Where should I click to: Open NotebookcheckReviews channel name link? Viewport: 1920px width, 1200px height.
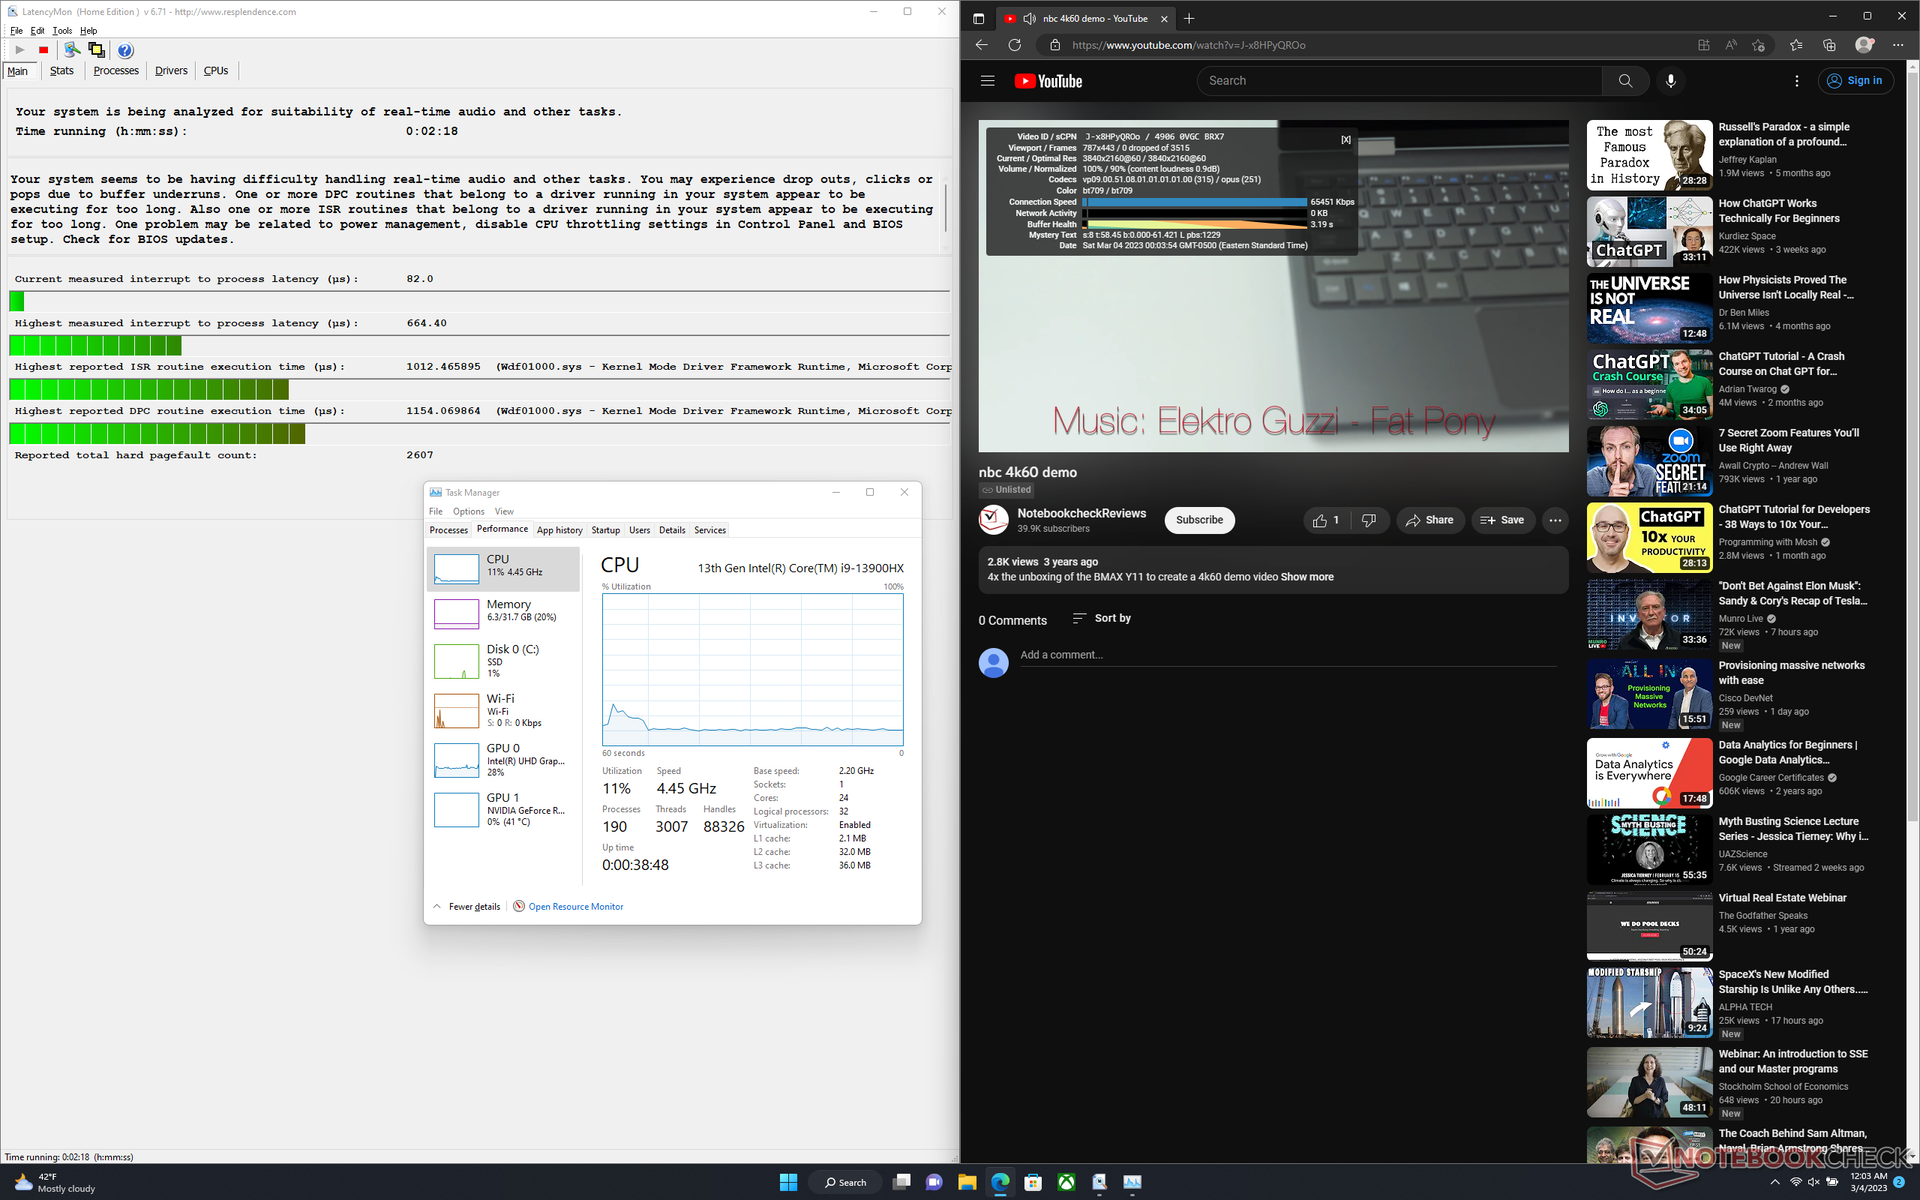(x=1081, y=513)
